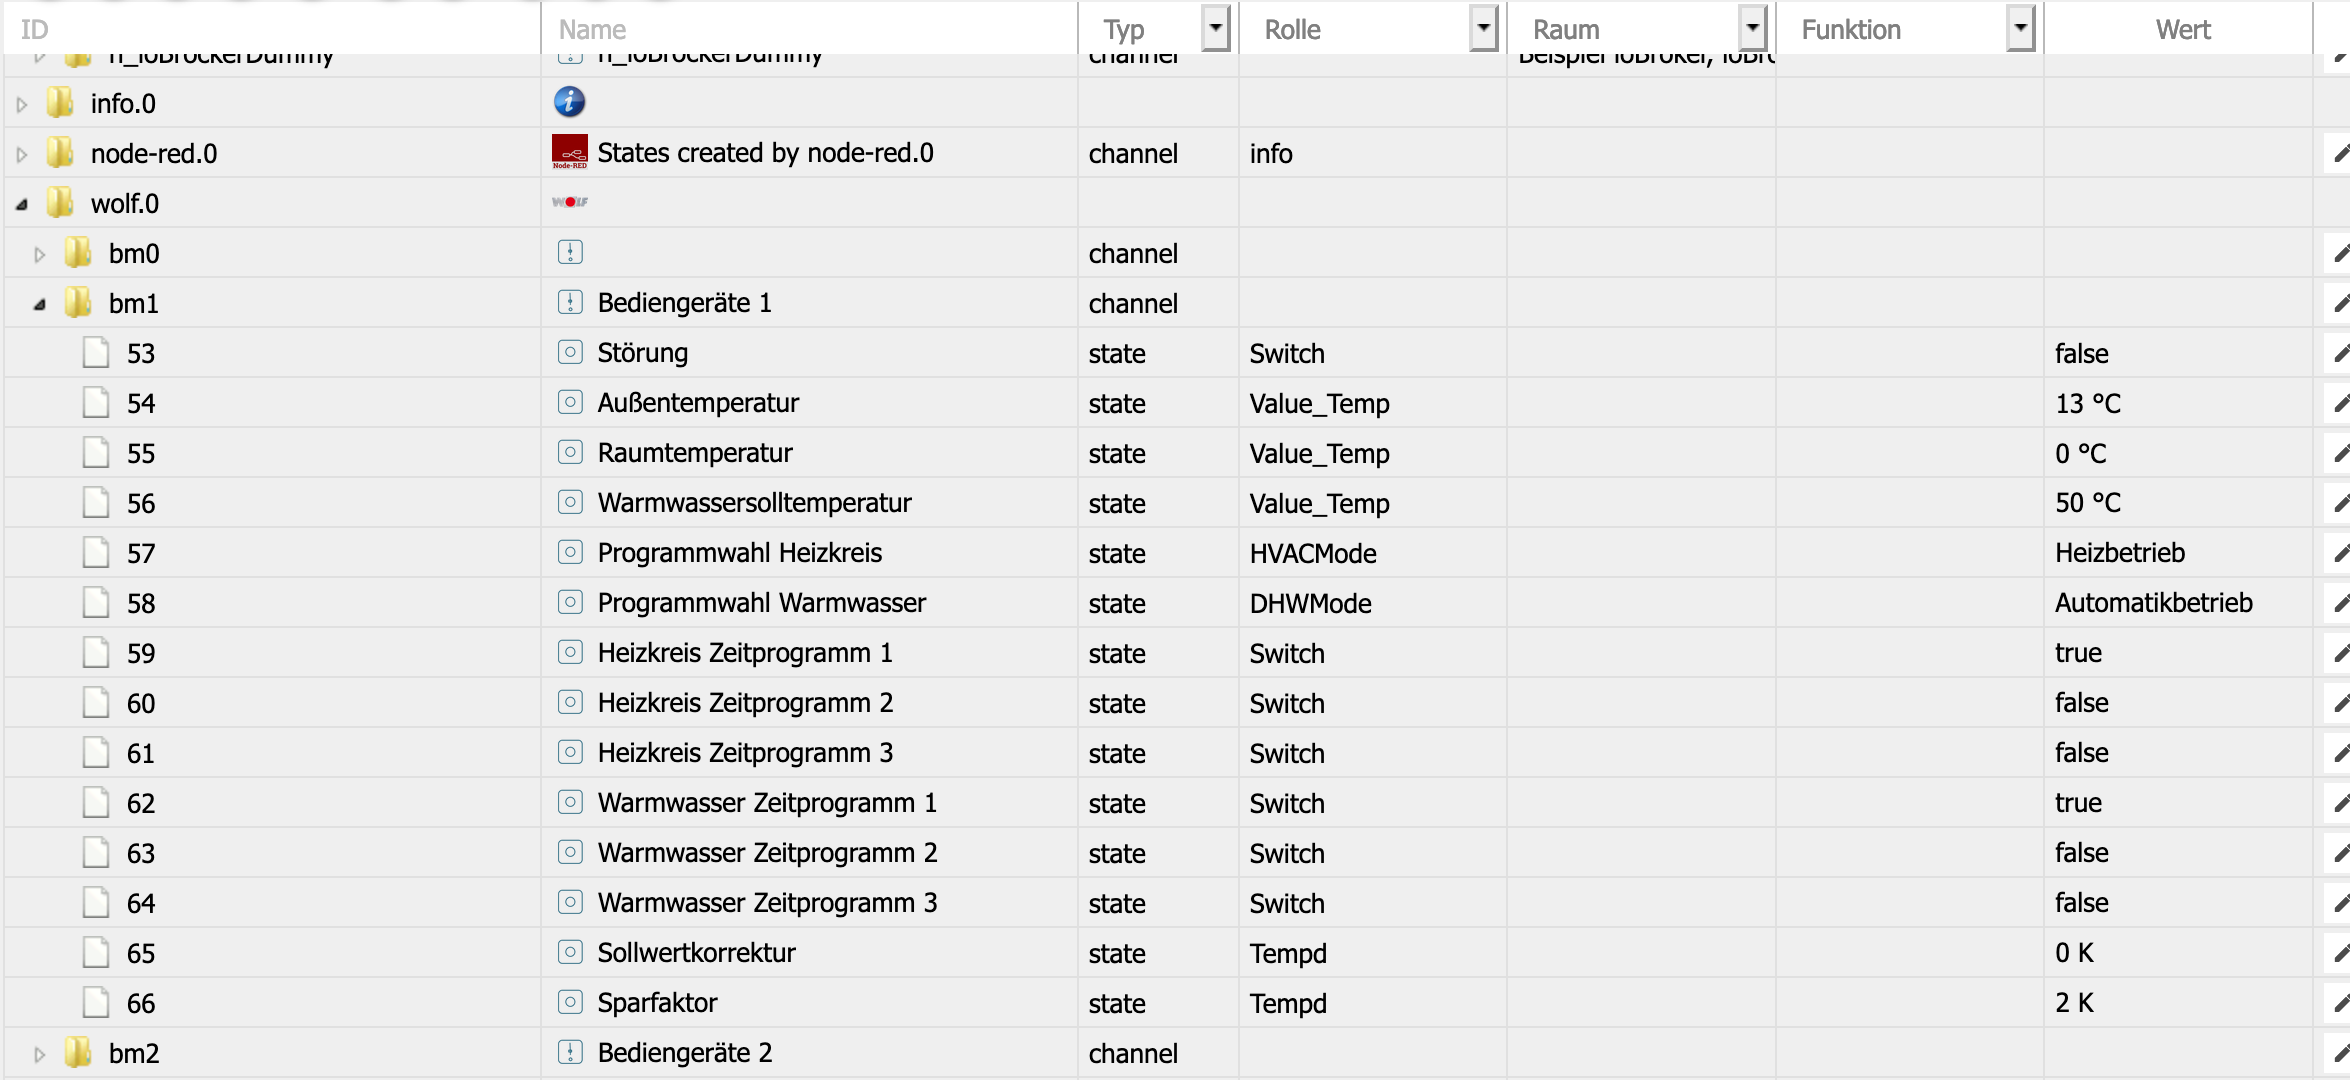Collapse the bm1 folder

39,304
